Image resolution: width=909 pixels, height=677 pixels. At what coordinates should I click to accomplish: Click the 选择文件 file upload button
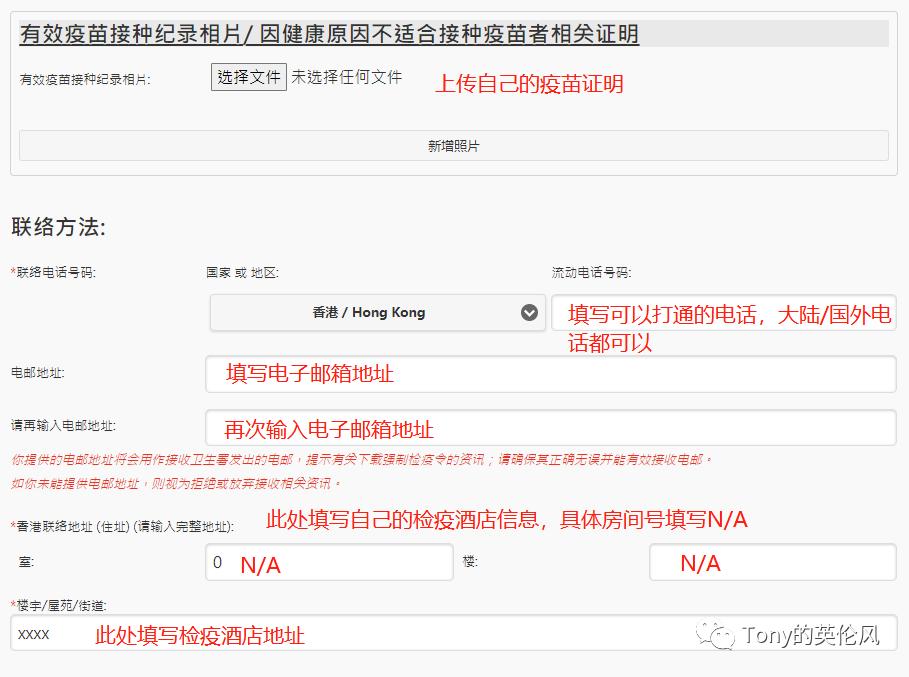tap(246, 77)
